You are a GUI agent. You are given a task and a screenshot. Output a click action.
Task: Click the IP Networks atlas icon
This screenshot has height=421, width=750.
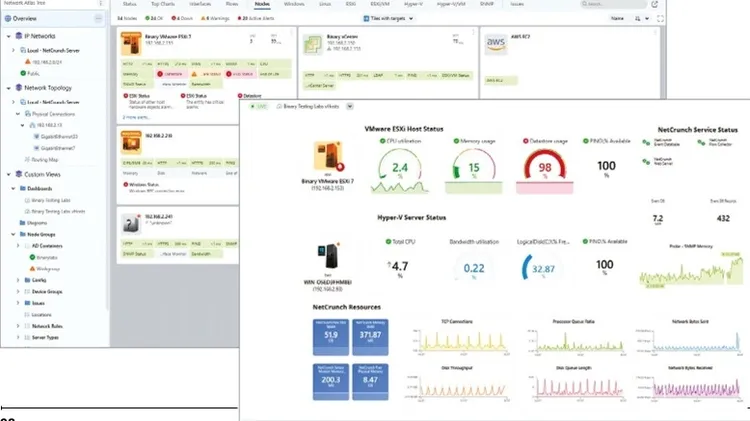[x=19, y=36]
